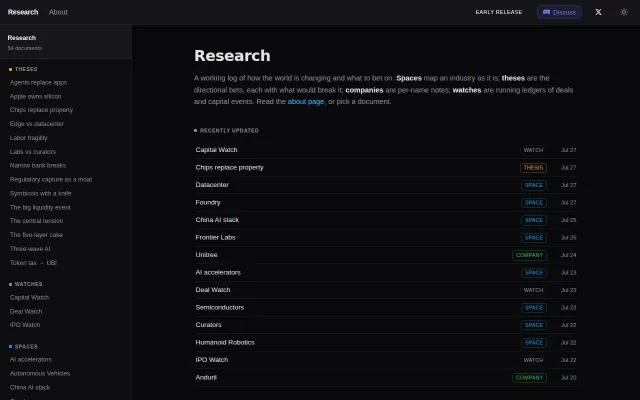
Task: Click the SPACE tag on Foundry row
Action: coord(533,202)
